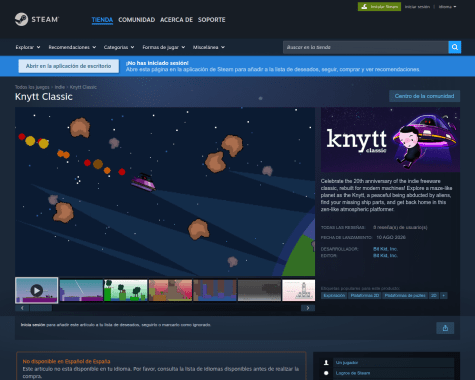Open the Explorar dropdown
The image size is (475, 380).
pos(28,47)
